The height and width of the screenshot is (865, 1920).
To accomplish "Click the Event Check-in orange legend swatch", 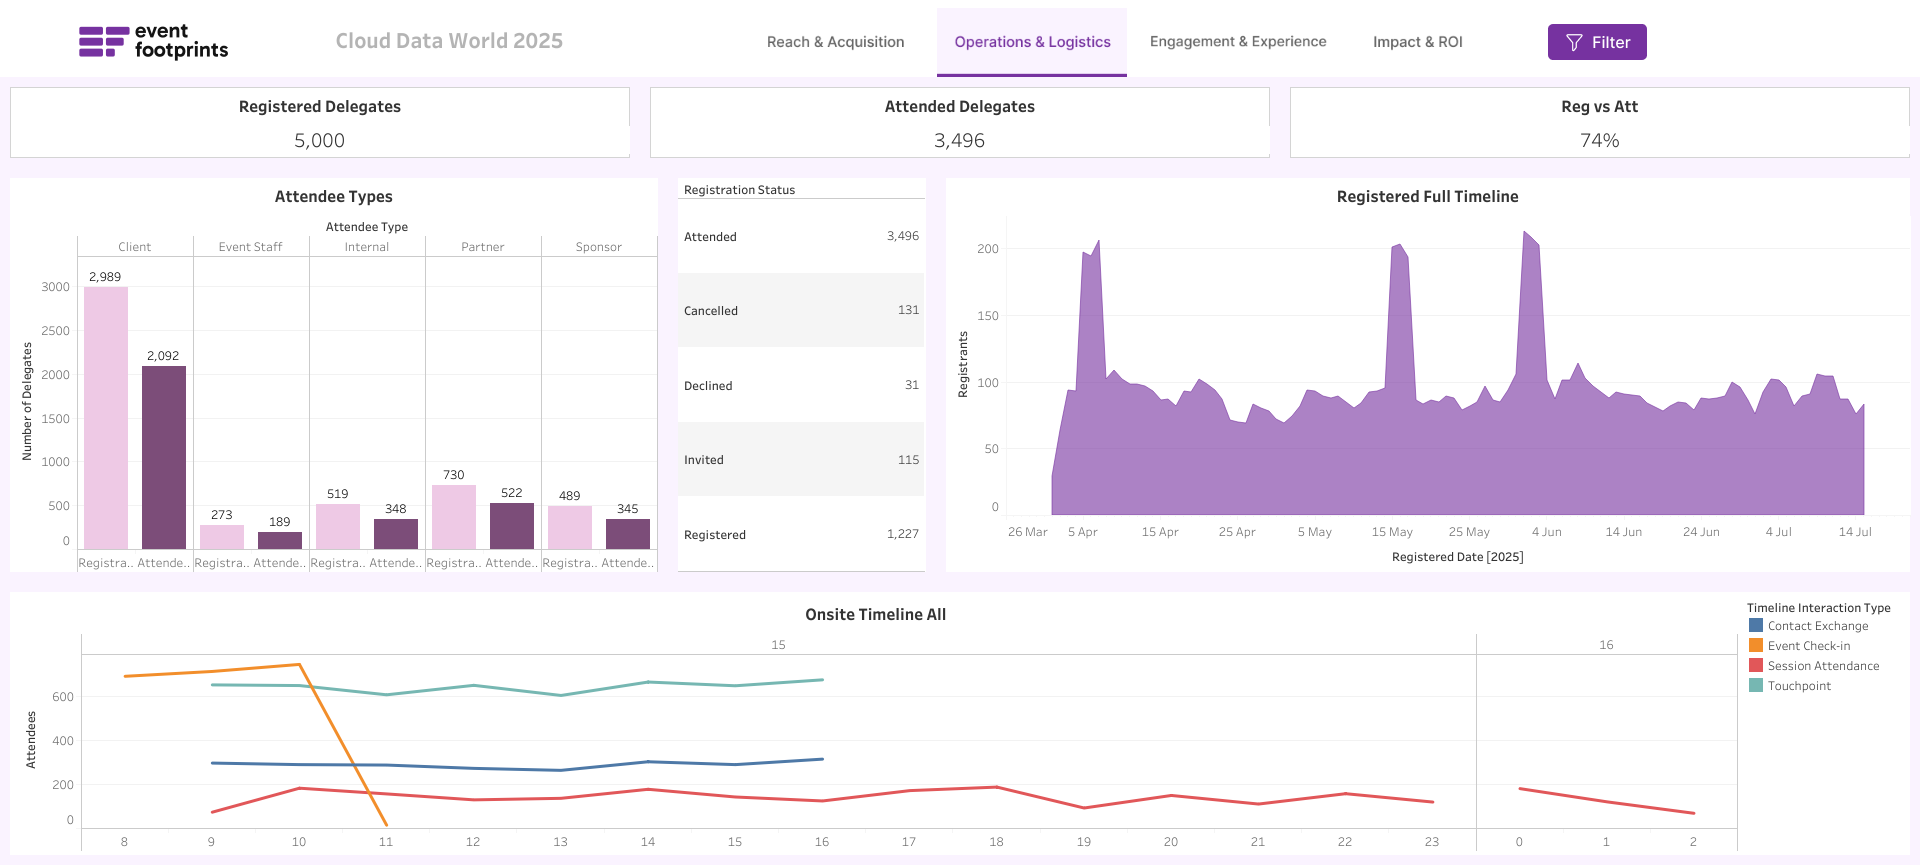I will point(1755,646).
